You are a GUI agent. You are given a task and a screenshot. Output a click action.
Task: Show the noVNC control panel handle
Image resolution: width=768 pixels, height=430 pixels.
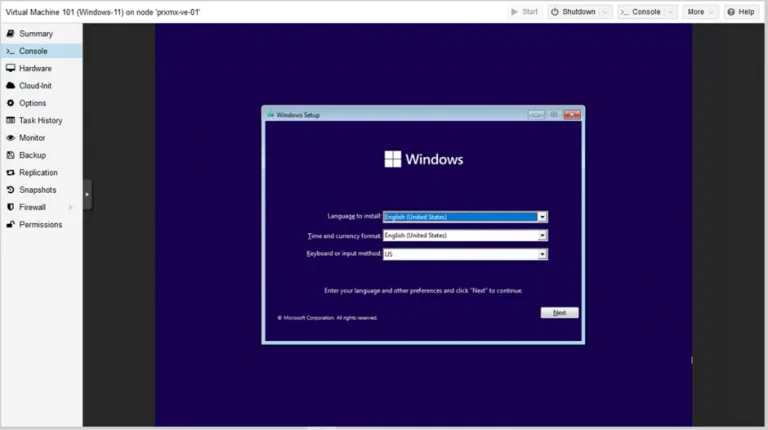(x=87, y=194)
